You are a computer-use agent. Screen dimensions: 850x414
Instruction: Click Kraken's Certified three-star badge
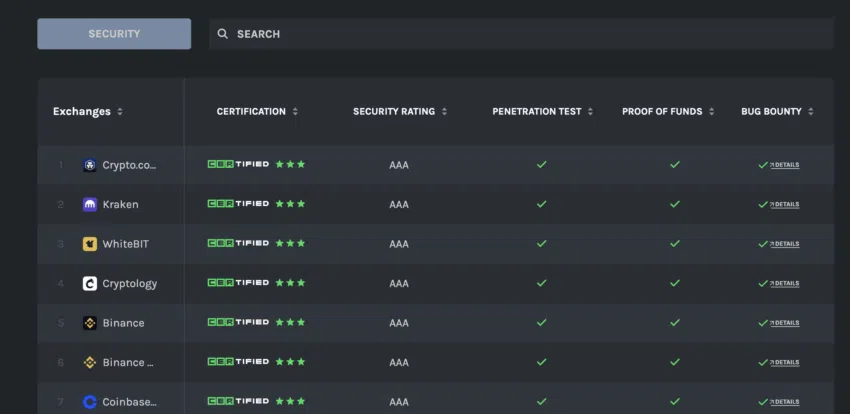point(256,204)
